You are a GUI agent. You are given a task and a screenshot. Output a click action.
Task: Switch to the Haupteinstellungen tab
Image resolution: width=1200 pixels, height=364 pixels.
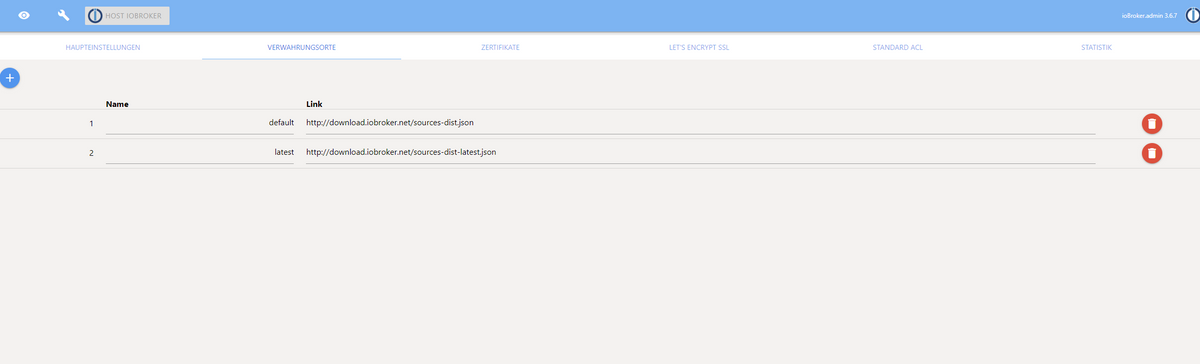pos(103,47)
